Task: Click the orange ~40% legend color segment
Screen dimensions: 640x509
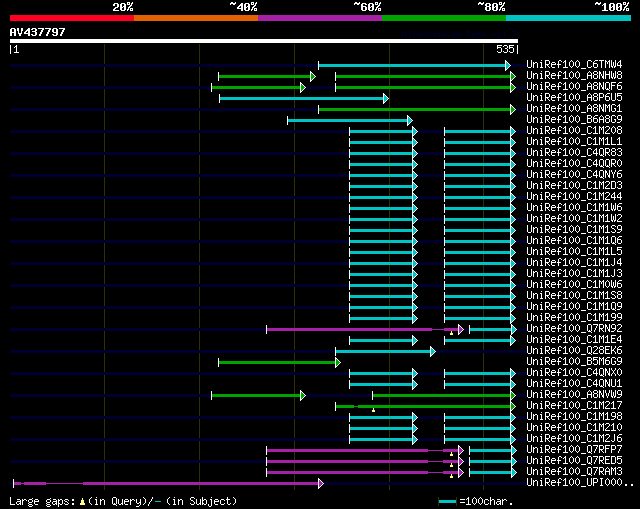Action: (x=196, y=18)
